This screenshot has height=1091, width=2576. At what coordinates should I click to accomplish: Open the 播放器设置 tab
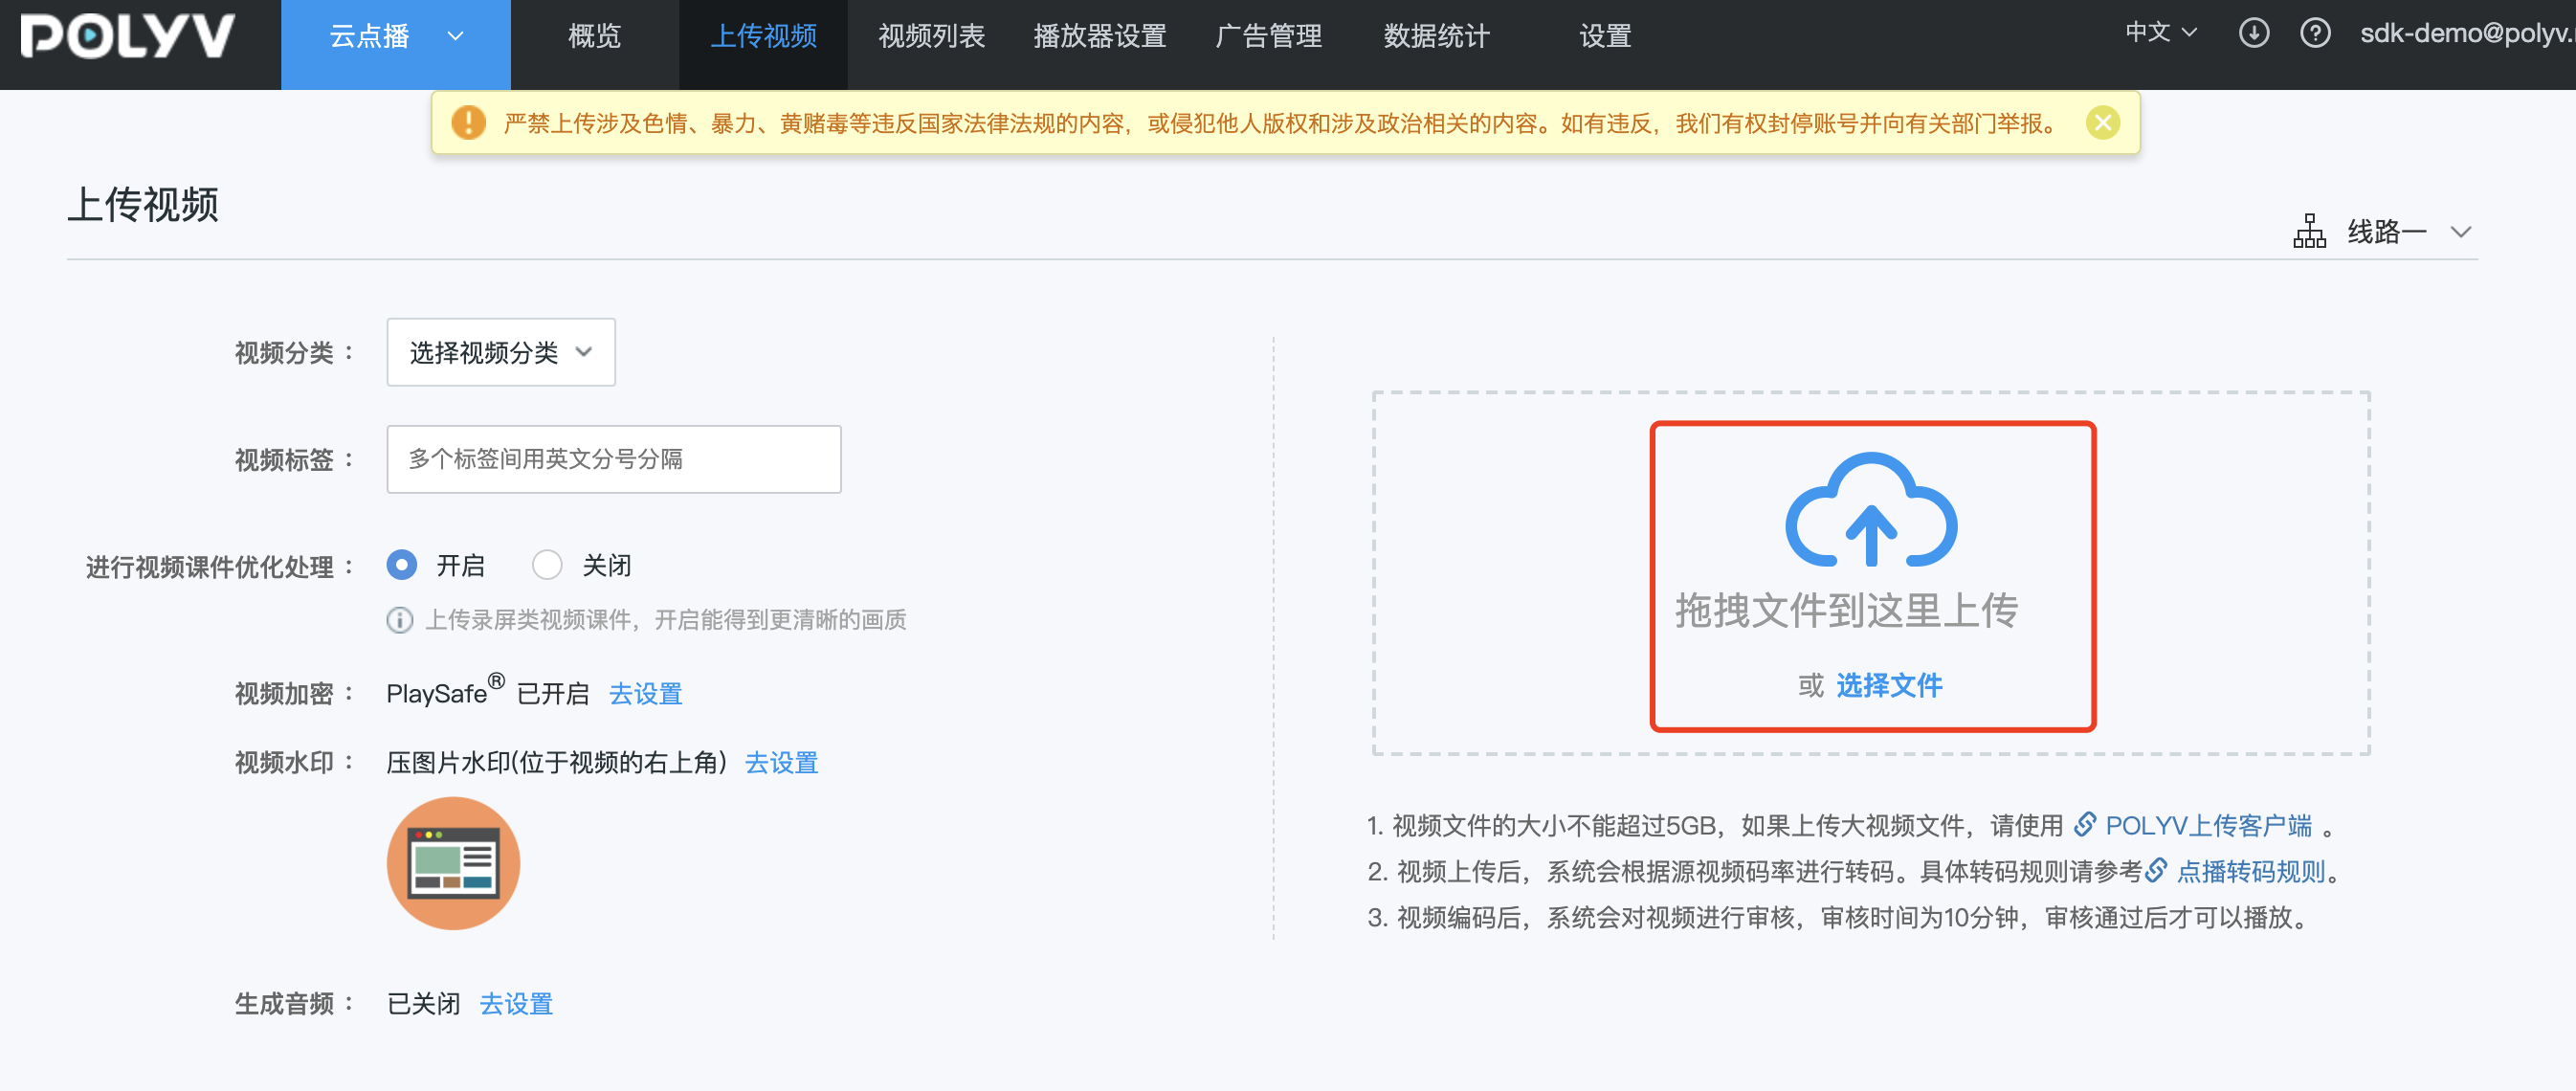[x=1100, y=37]
